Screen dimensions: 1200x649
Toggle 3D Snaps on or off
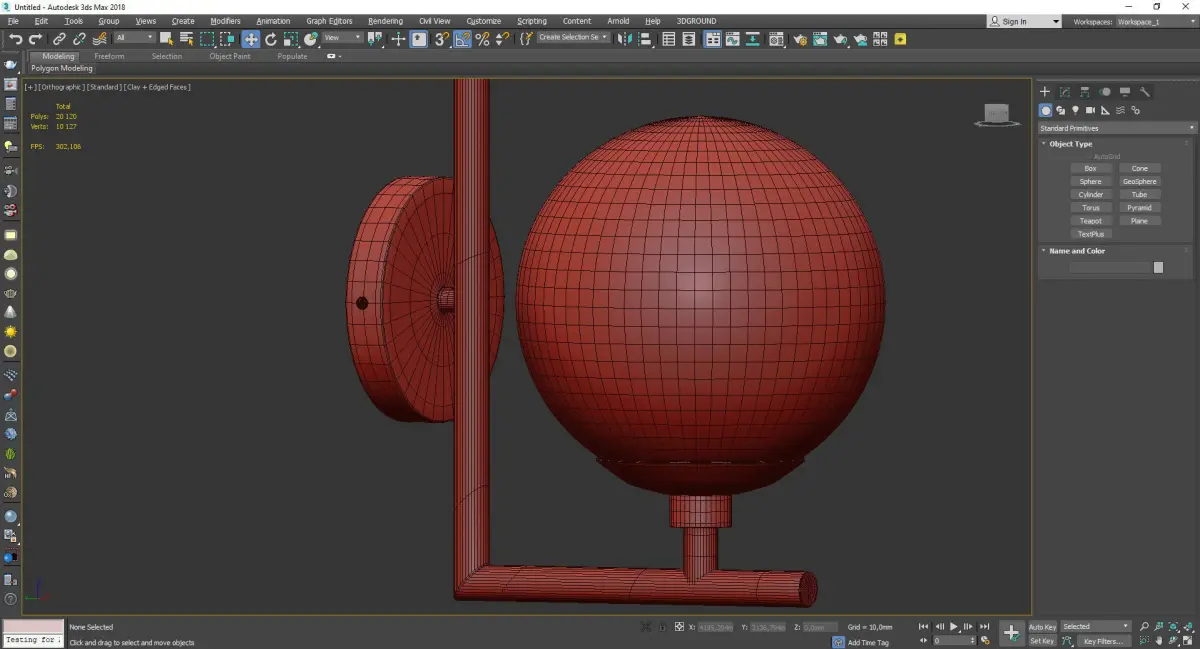[x=441, y=39]
